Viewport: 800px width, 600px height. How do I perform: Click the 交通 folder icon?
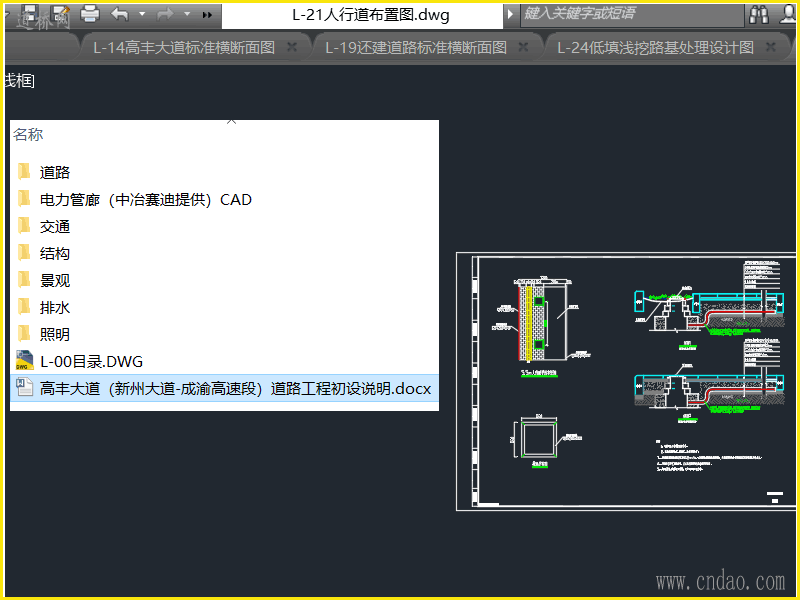pyautogui.click(x=24, y=226)
